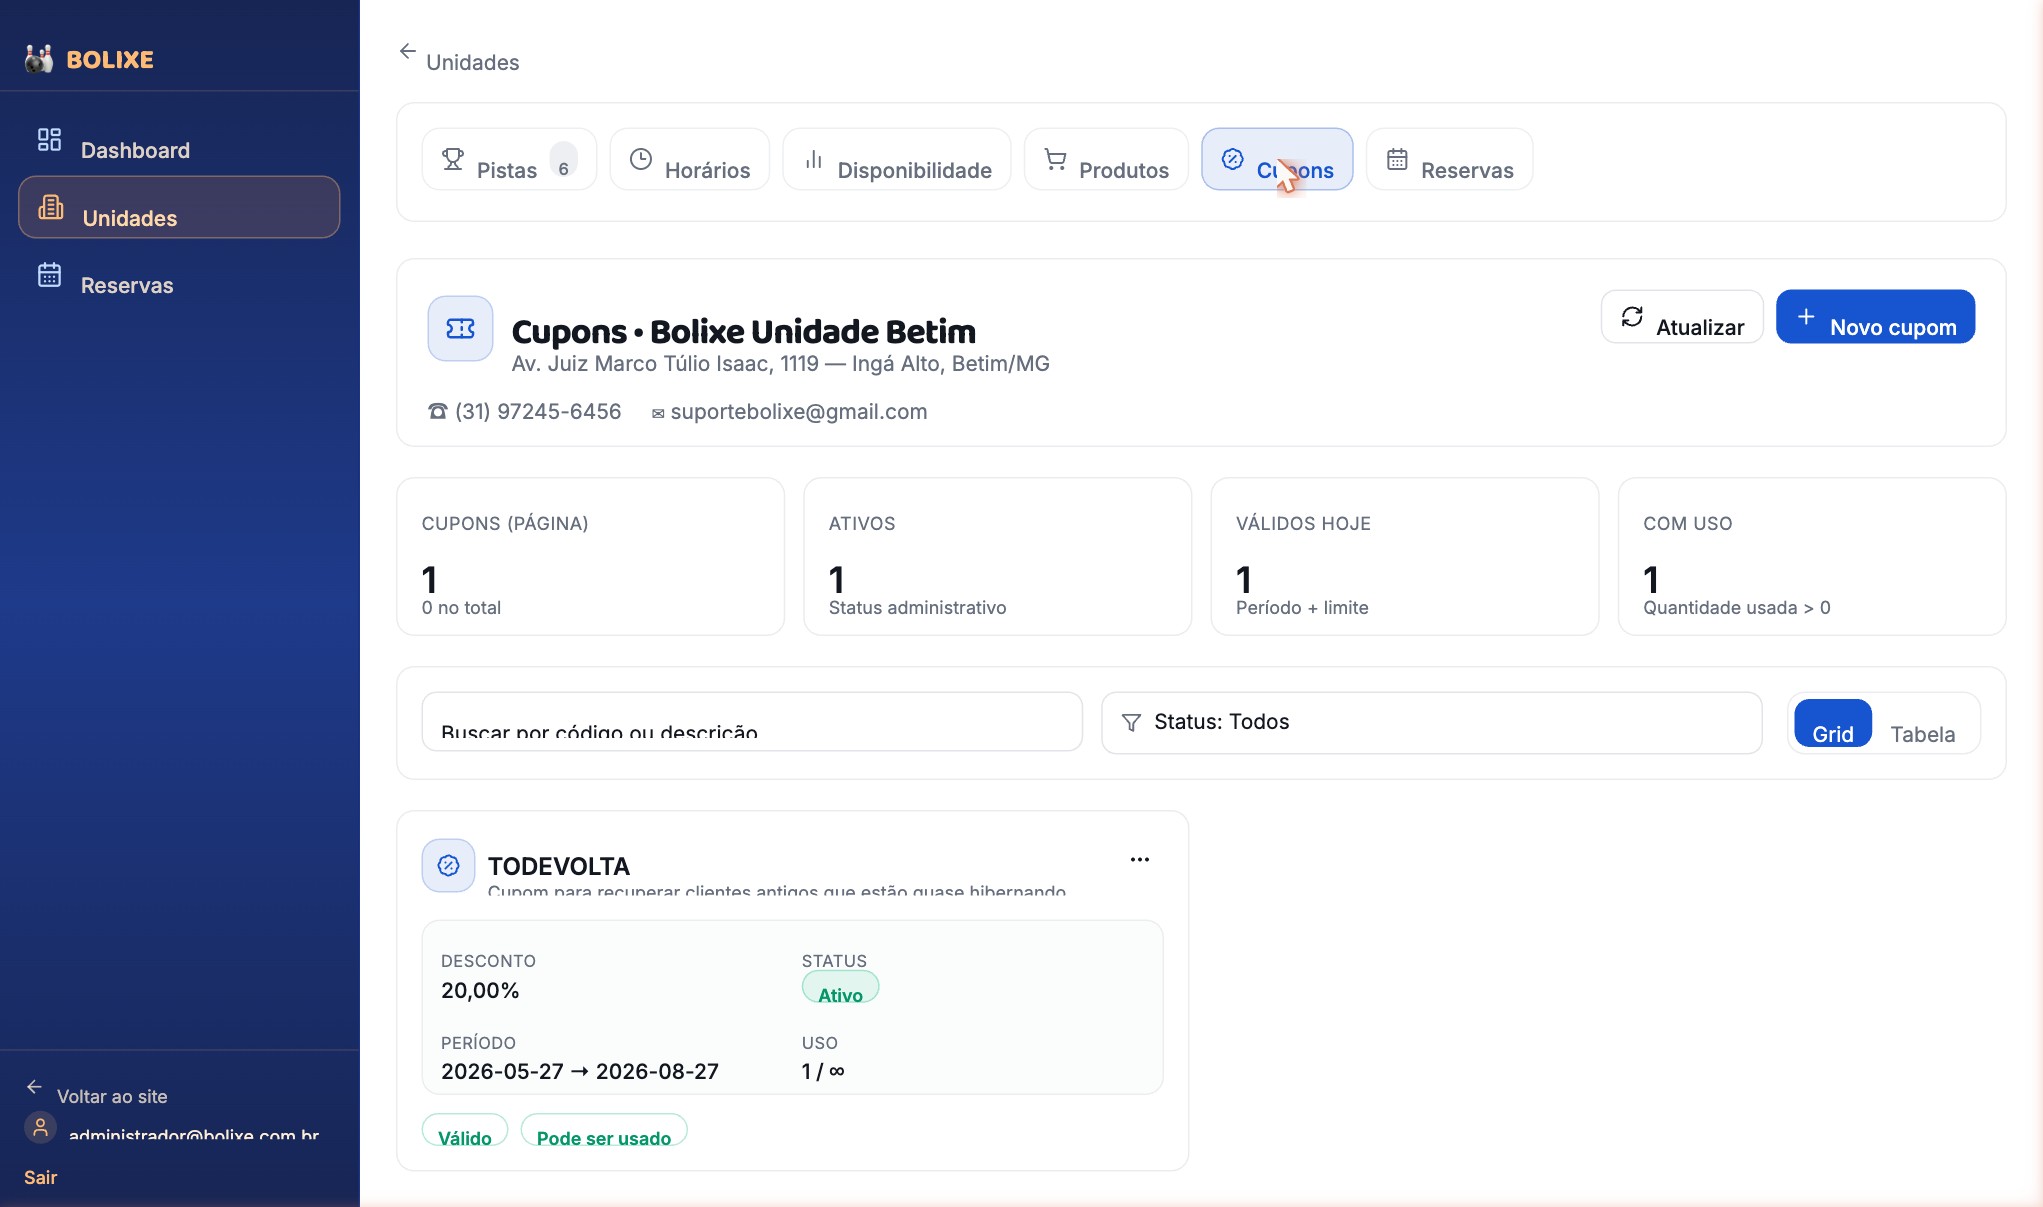The height and width of the screenshot is (1207, 2043).
Task: Click the Cupons (Página) stat card
Action: point(590,556)
